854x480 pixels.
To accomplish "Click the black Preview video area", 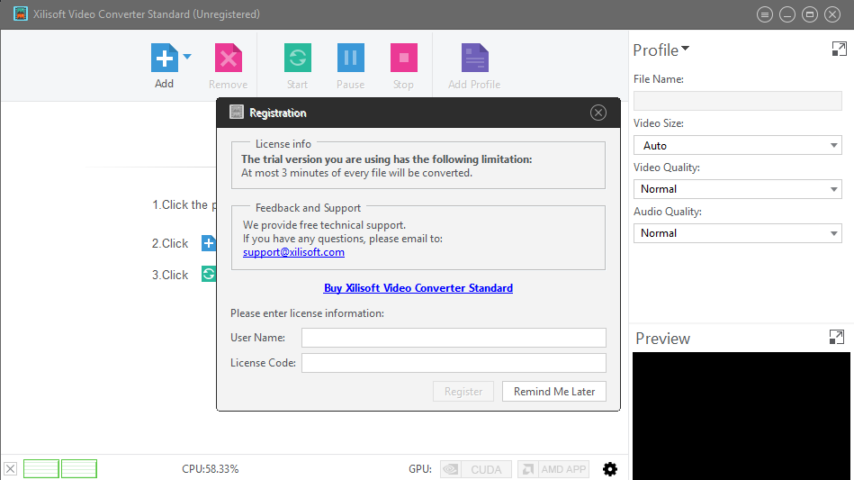I will [741, 416].
